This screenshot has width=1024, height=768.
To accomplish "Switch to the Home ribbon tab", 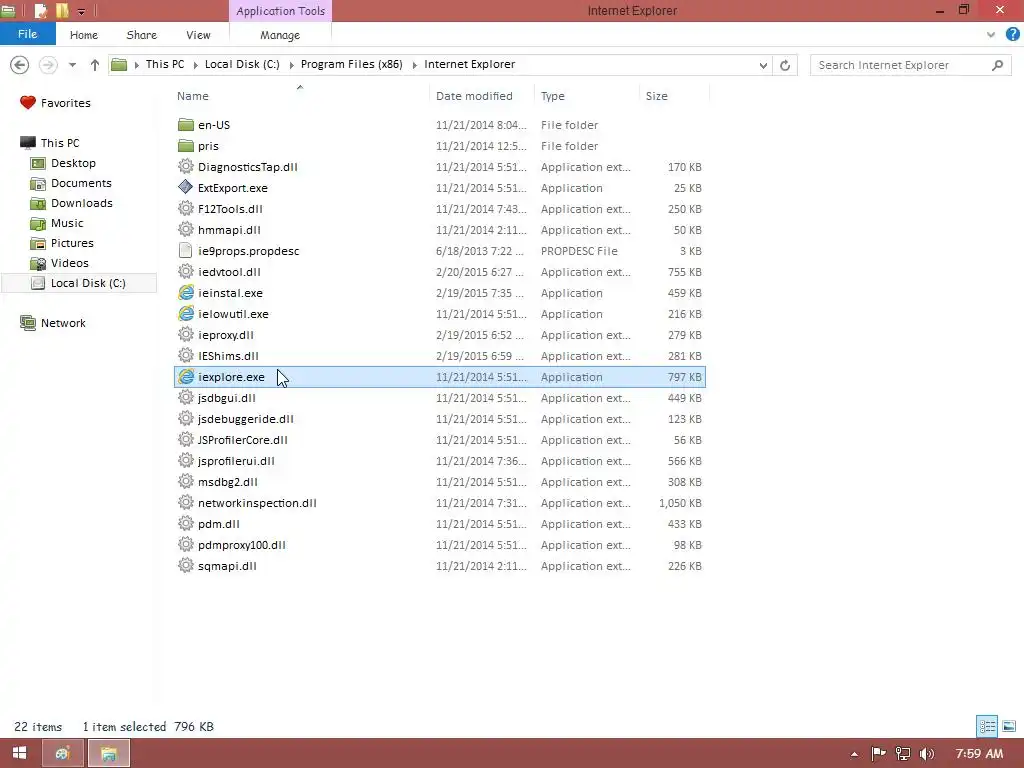I will [84, 35].
